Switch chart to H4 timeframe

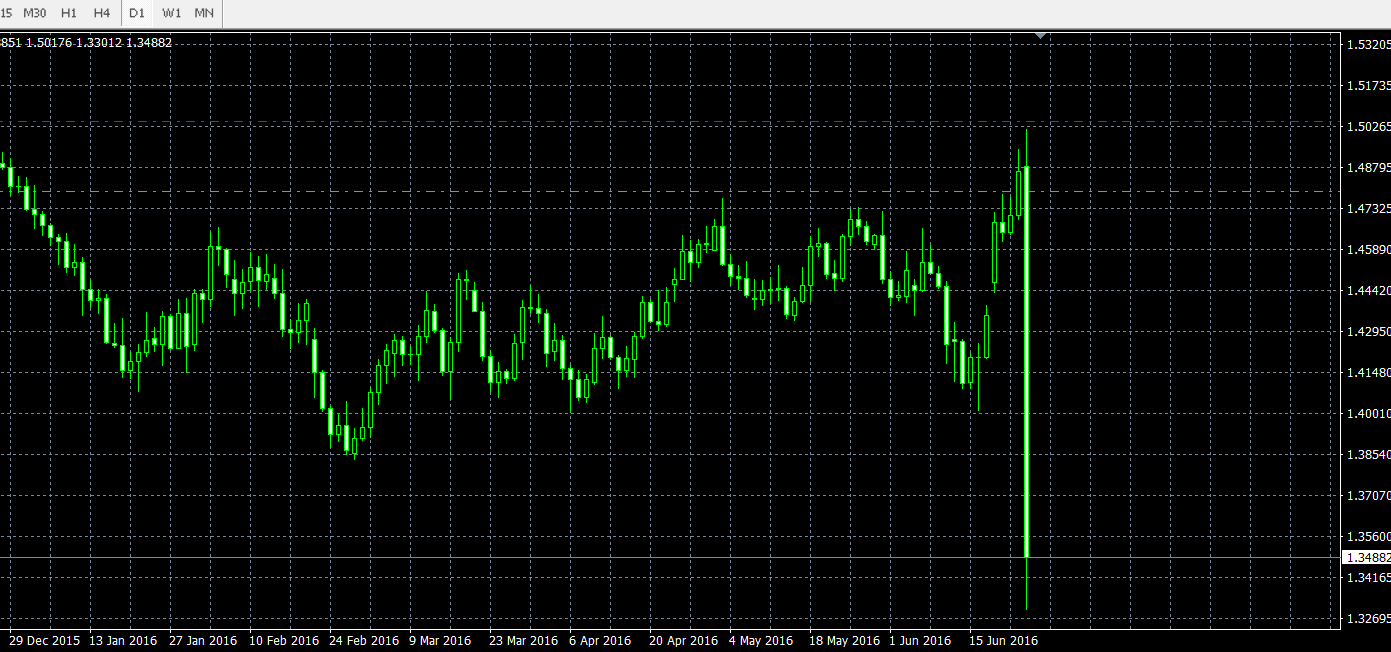point(102,13)
